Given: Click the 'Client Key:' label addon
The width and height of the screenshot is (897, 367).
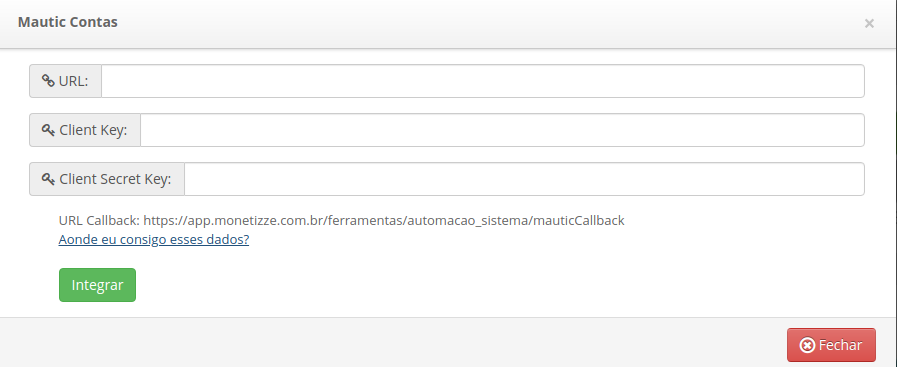Looking at the screenshot, I should click(x=85, y=130).
